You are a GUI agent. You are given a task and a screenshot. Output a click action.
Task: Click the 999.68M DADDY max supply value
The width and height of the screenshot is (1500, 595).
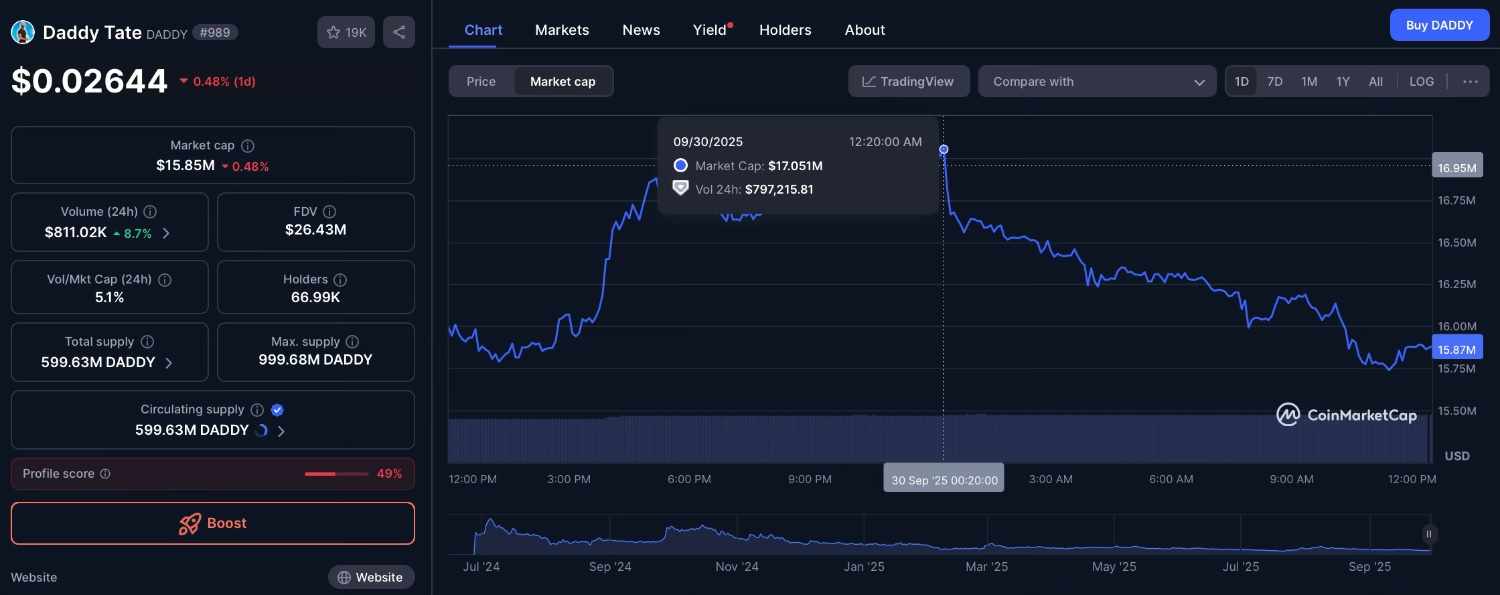coord(316,360)
